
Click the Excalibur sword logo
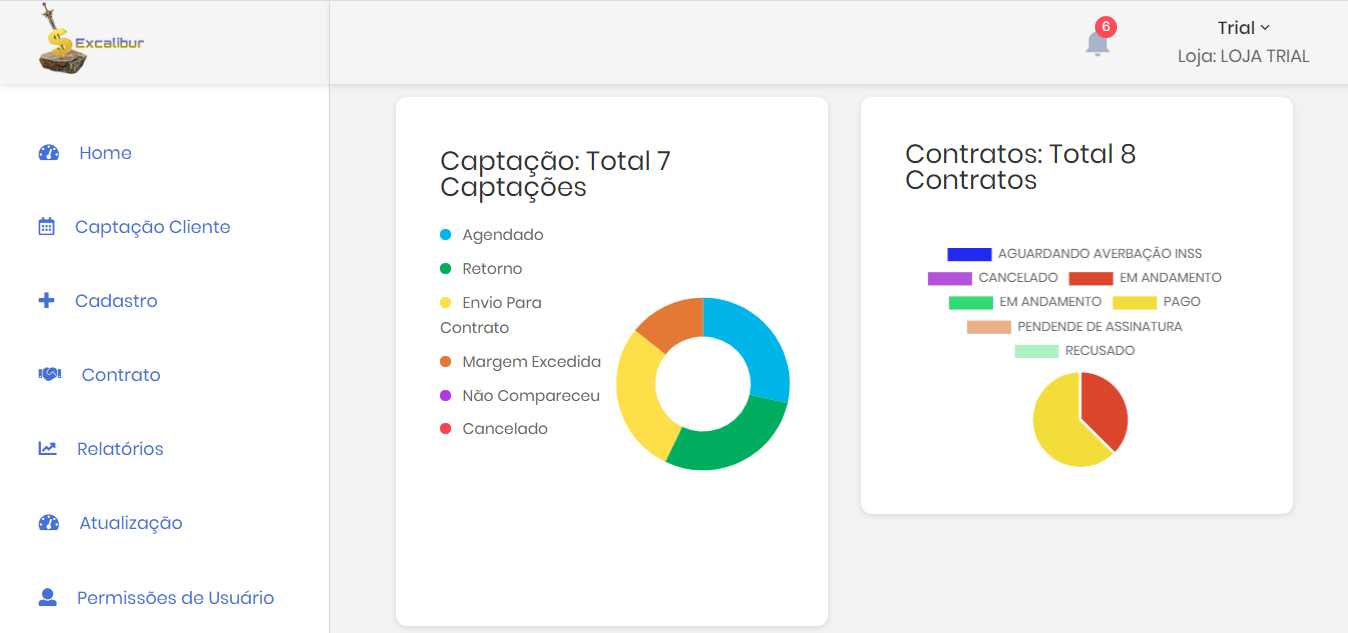point(64,42)
